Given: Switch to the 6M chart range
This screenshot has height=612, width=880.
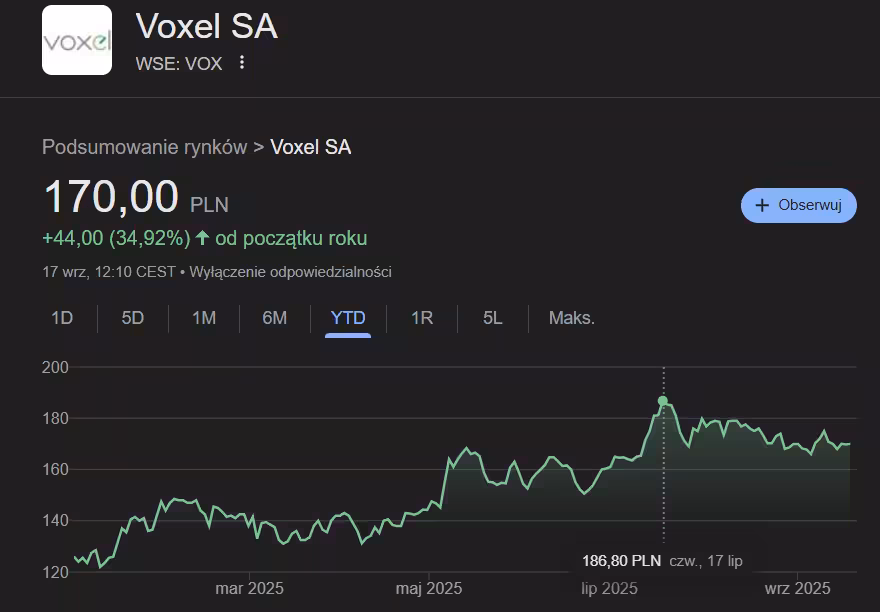Looking at the screenshot, I should click(275, 318).
